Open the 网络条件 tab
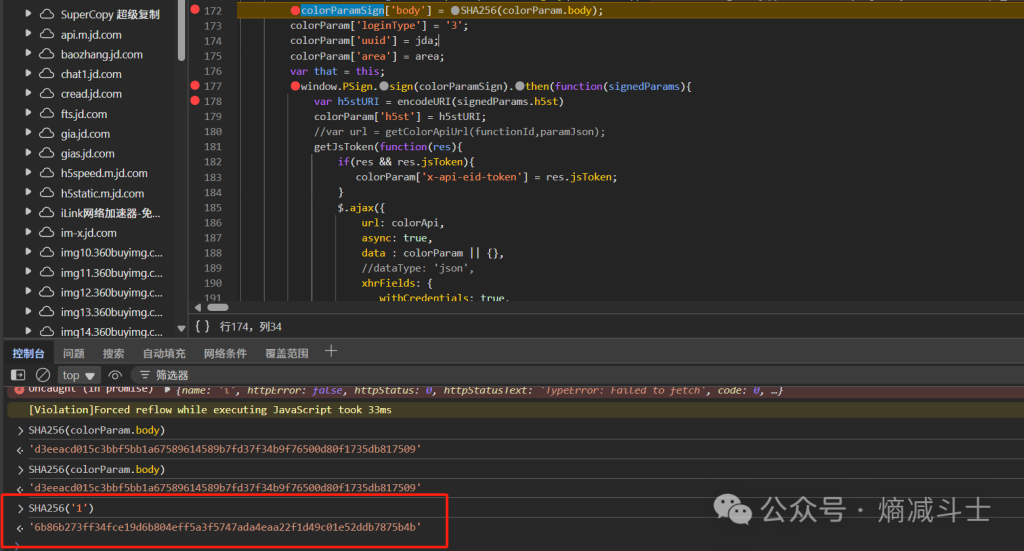The width and height of the screenshot is (1024, 551). click(225, 353)
